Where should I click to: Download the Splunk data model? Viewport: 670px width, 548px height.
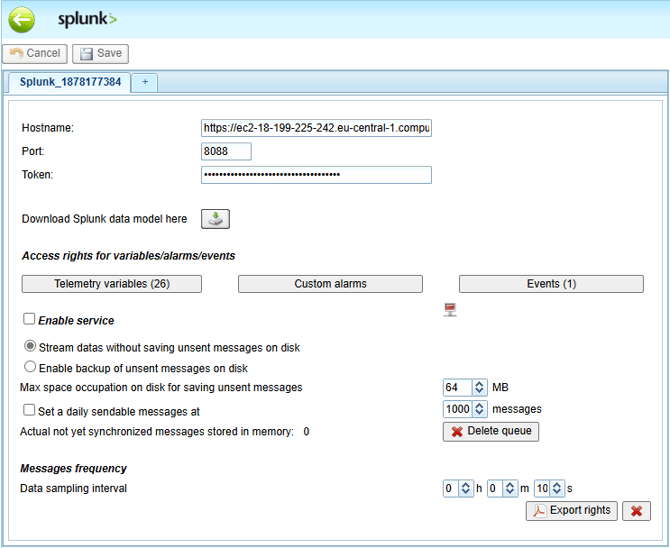[x=215, y=219]
